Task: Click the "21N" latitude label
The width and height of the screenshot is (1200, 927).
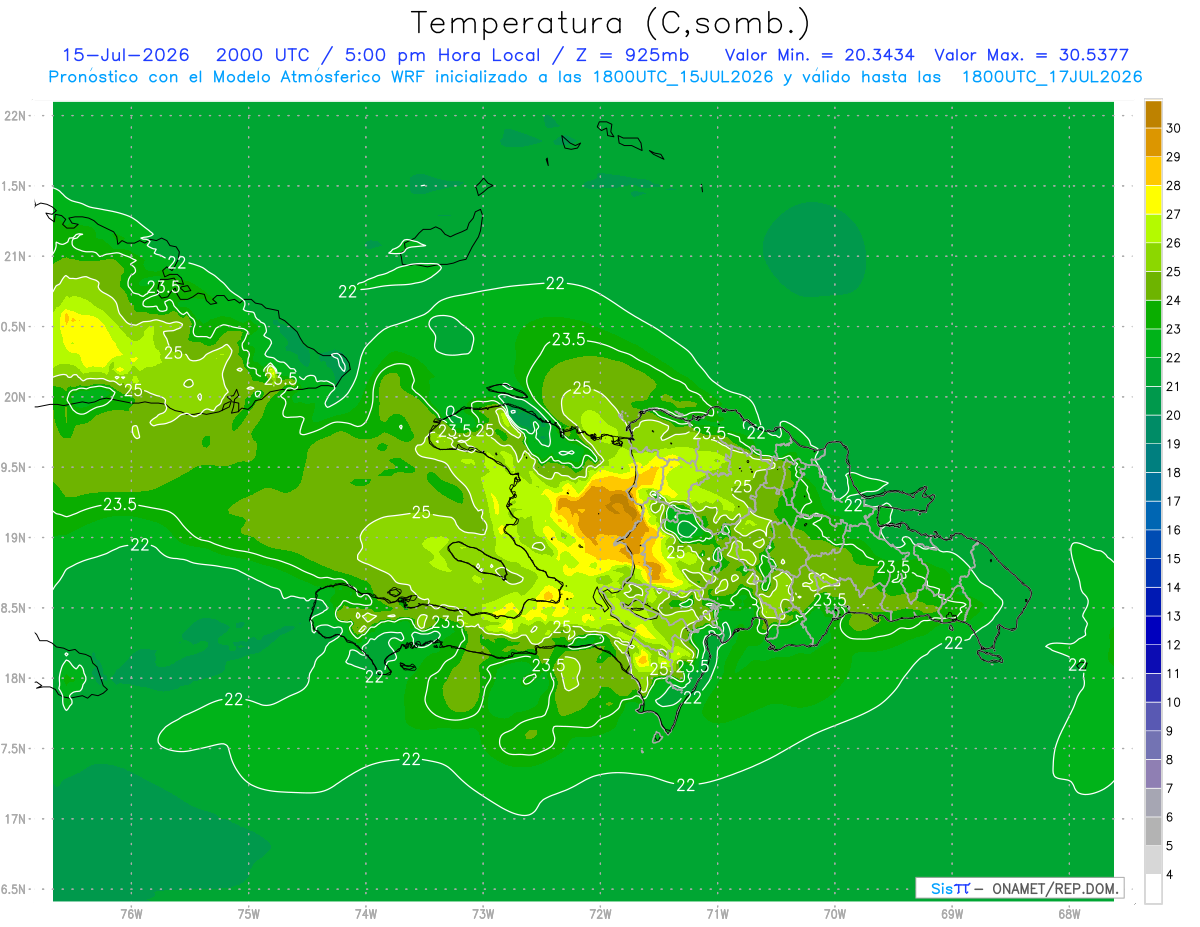Action: point(15,256)
